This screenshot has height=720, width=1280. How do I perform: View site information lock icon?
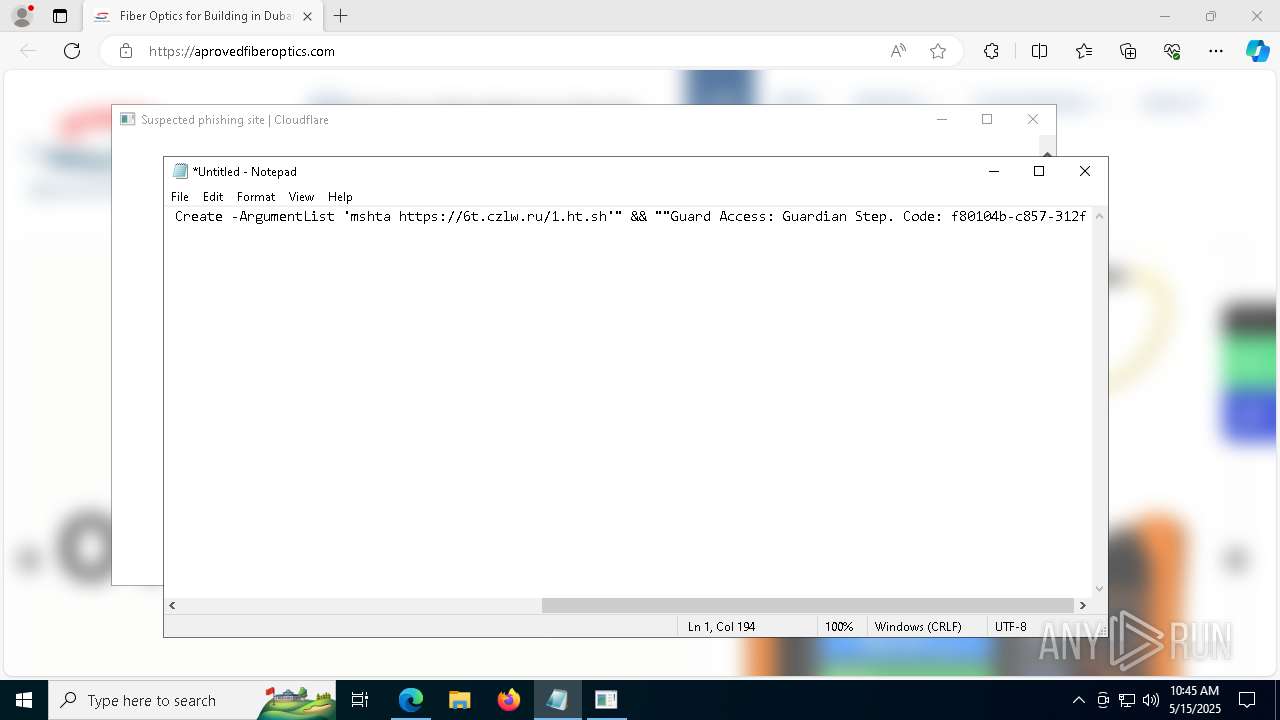[126, 51]
